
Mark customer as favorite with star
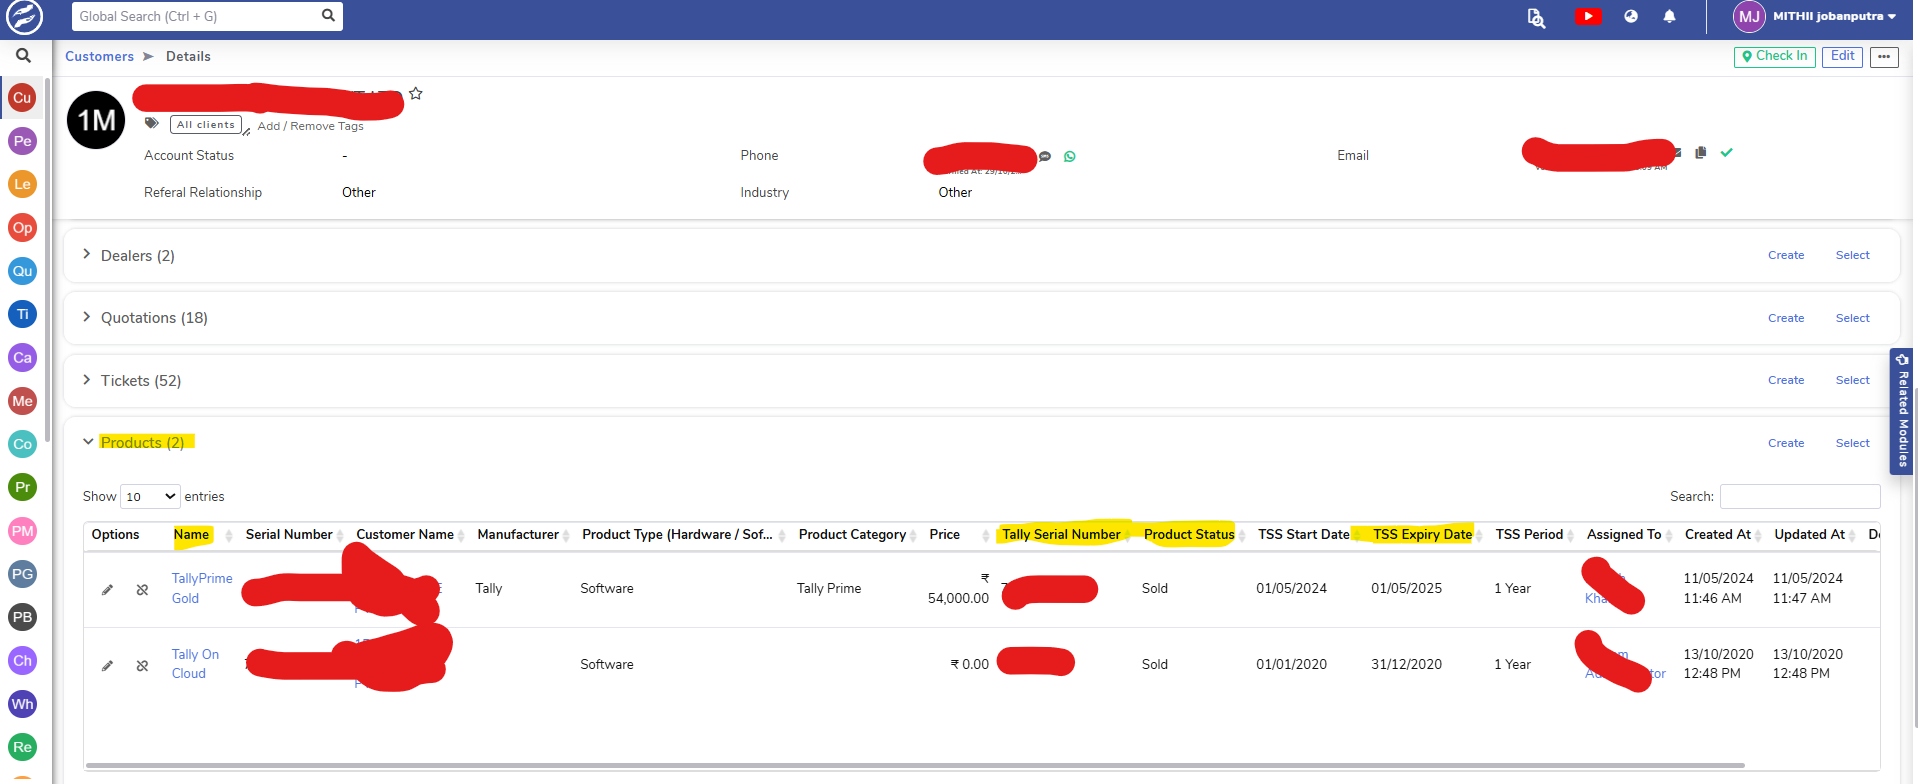(416, 94)
